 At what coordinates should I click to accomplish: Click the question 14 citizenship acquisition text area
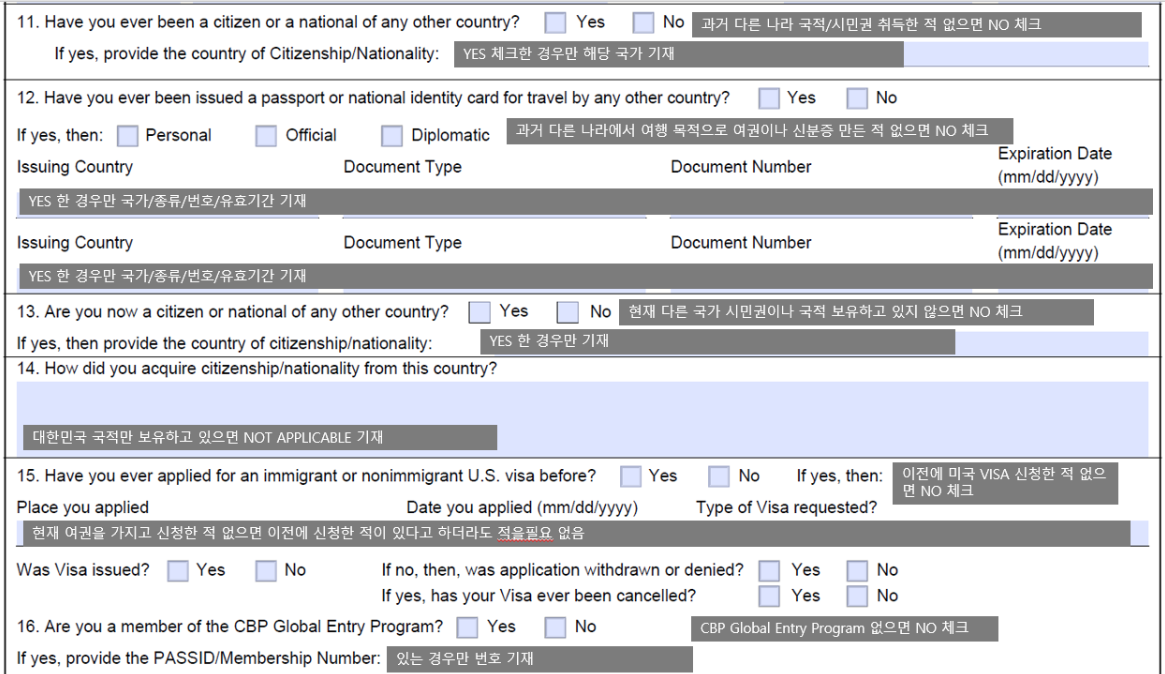click(582, 418)
